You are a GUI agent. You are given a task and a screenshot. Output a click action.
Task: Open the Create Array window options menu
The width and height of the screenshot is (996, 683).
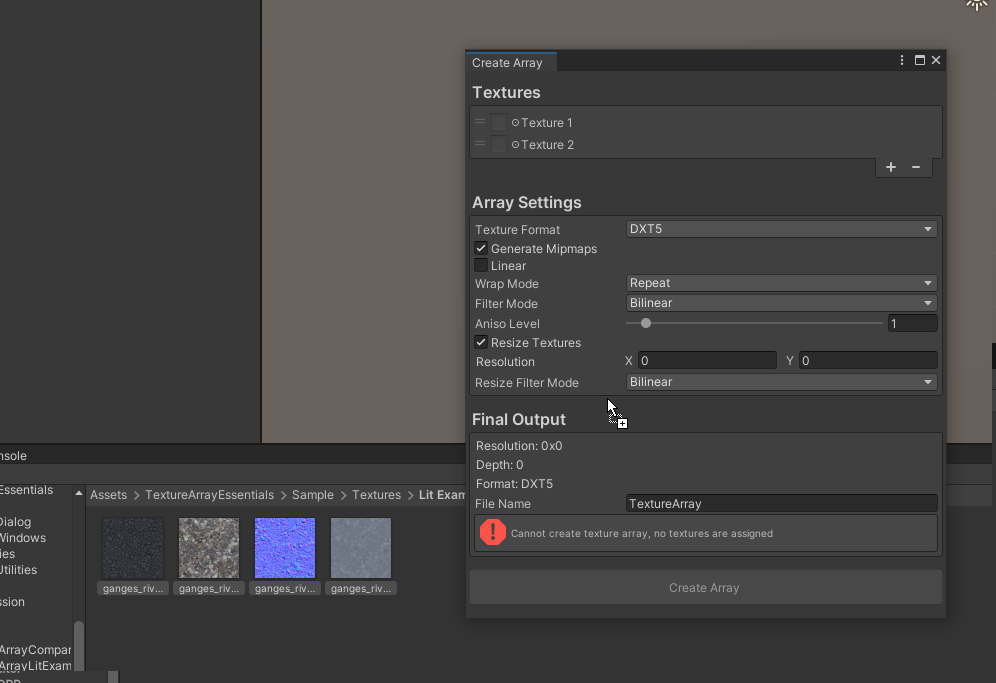coord(902,61)
